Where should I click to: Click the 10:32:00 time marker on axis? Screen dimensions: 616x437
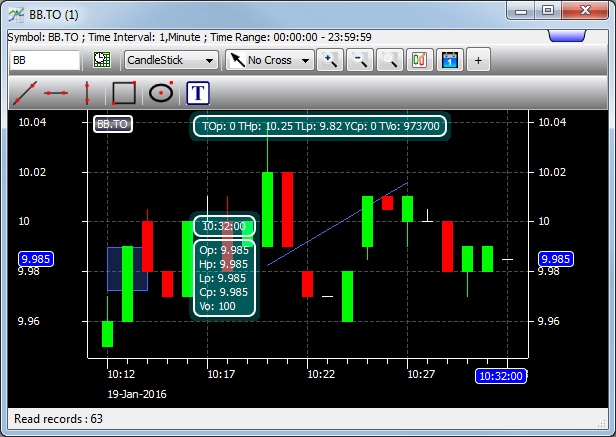coord(500,376)
